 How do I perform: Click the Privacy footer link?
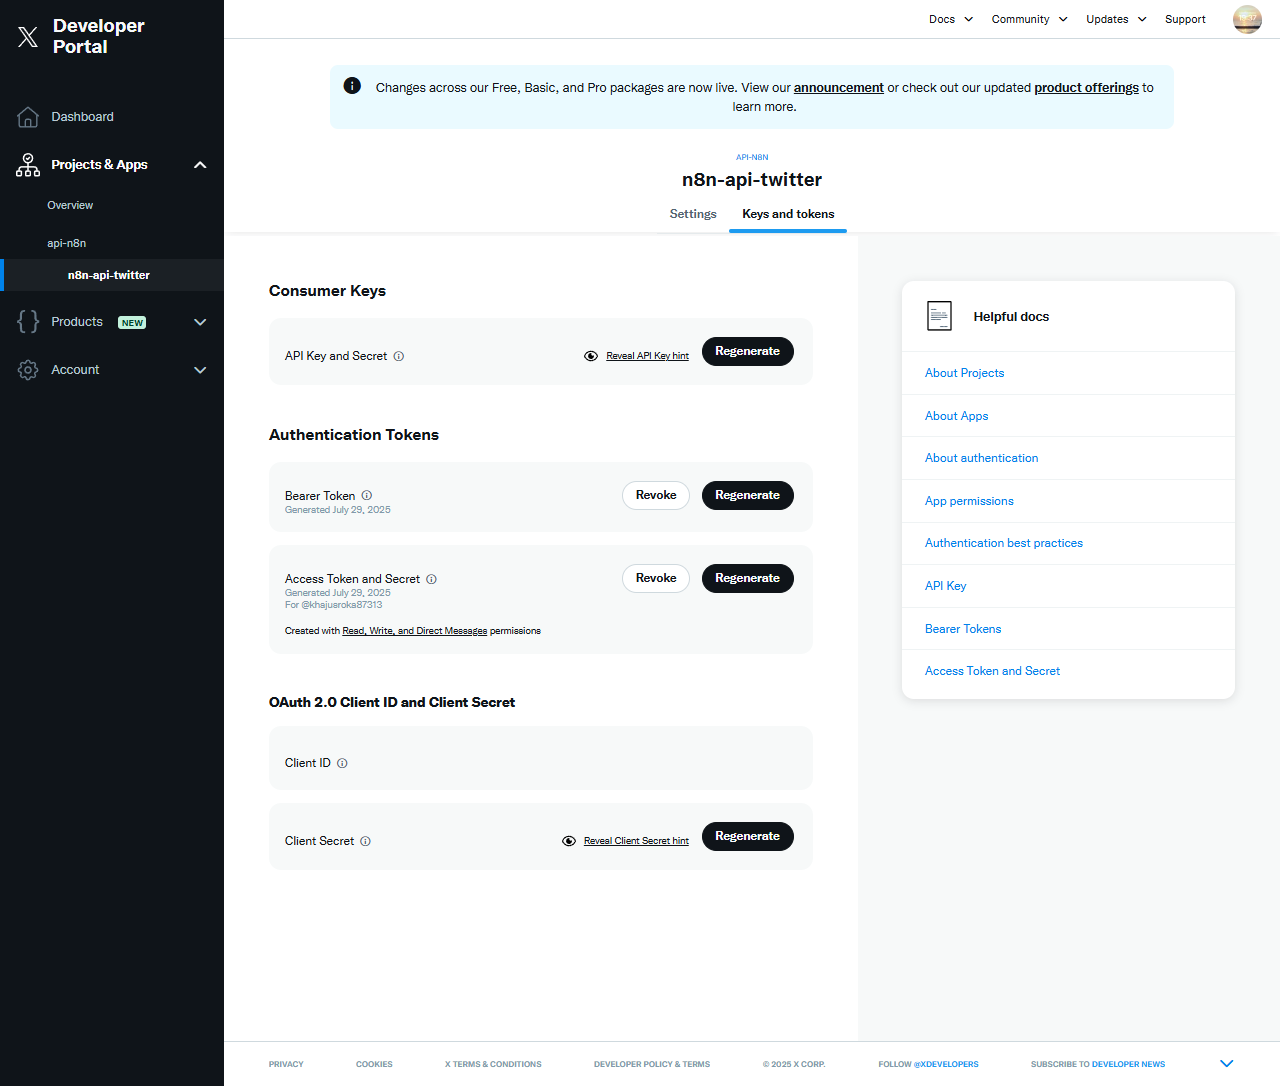286,1064
